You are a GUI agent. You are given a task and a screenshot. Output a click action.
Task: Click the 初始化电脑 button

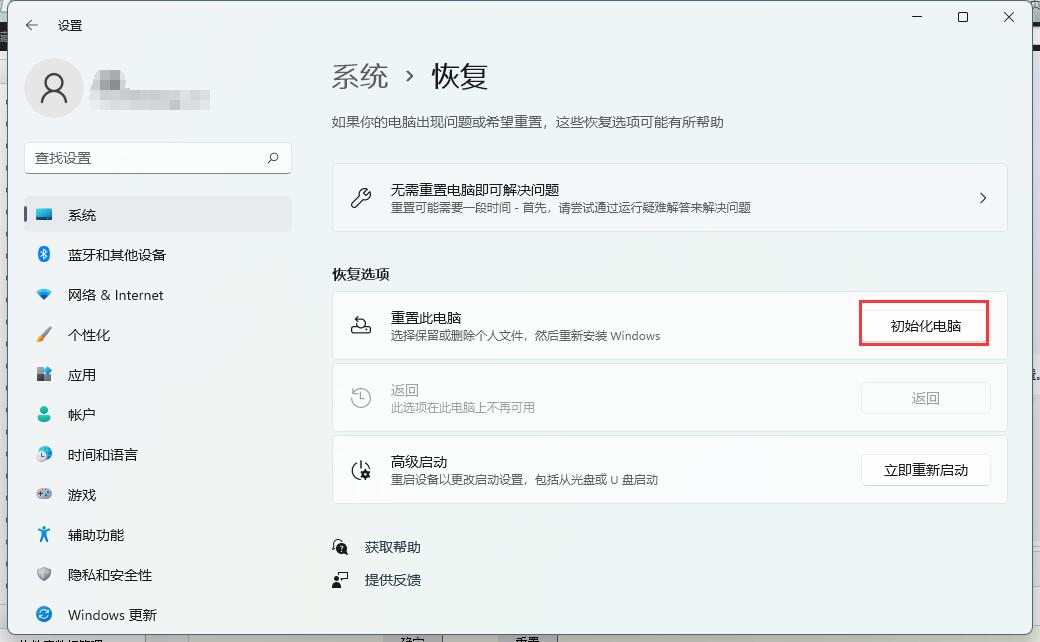point(924,324)
